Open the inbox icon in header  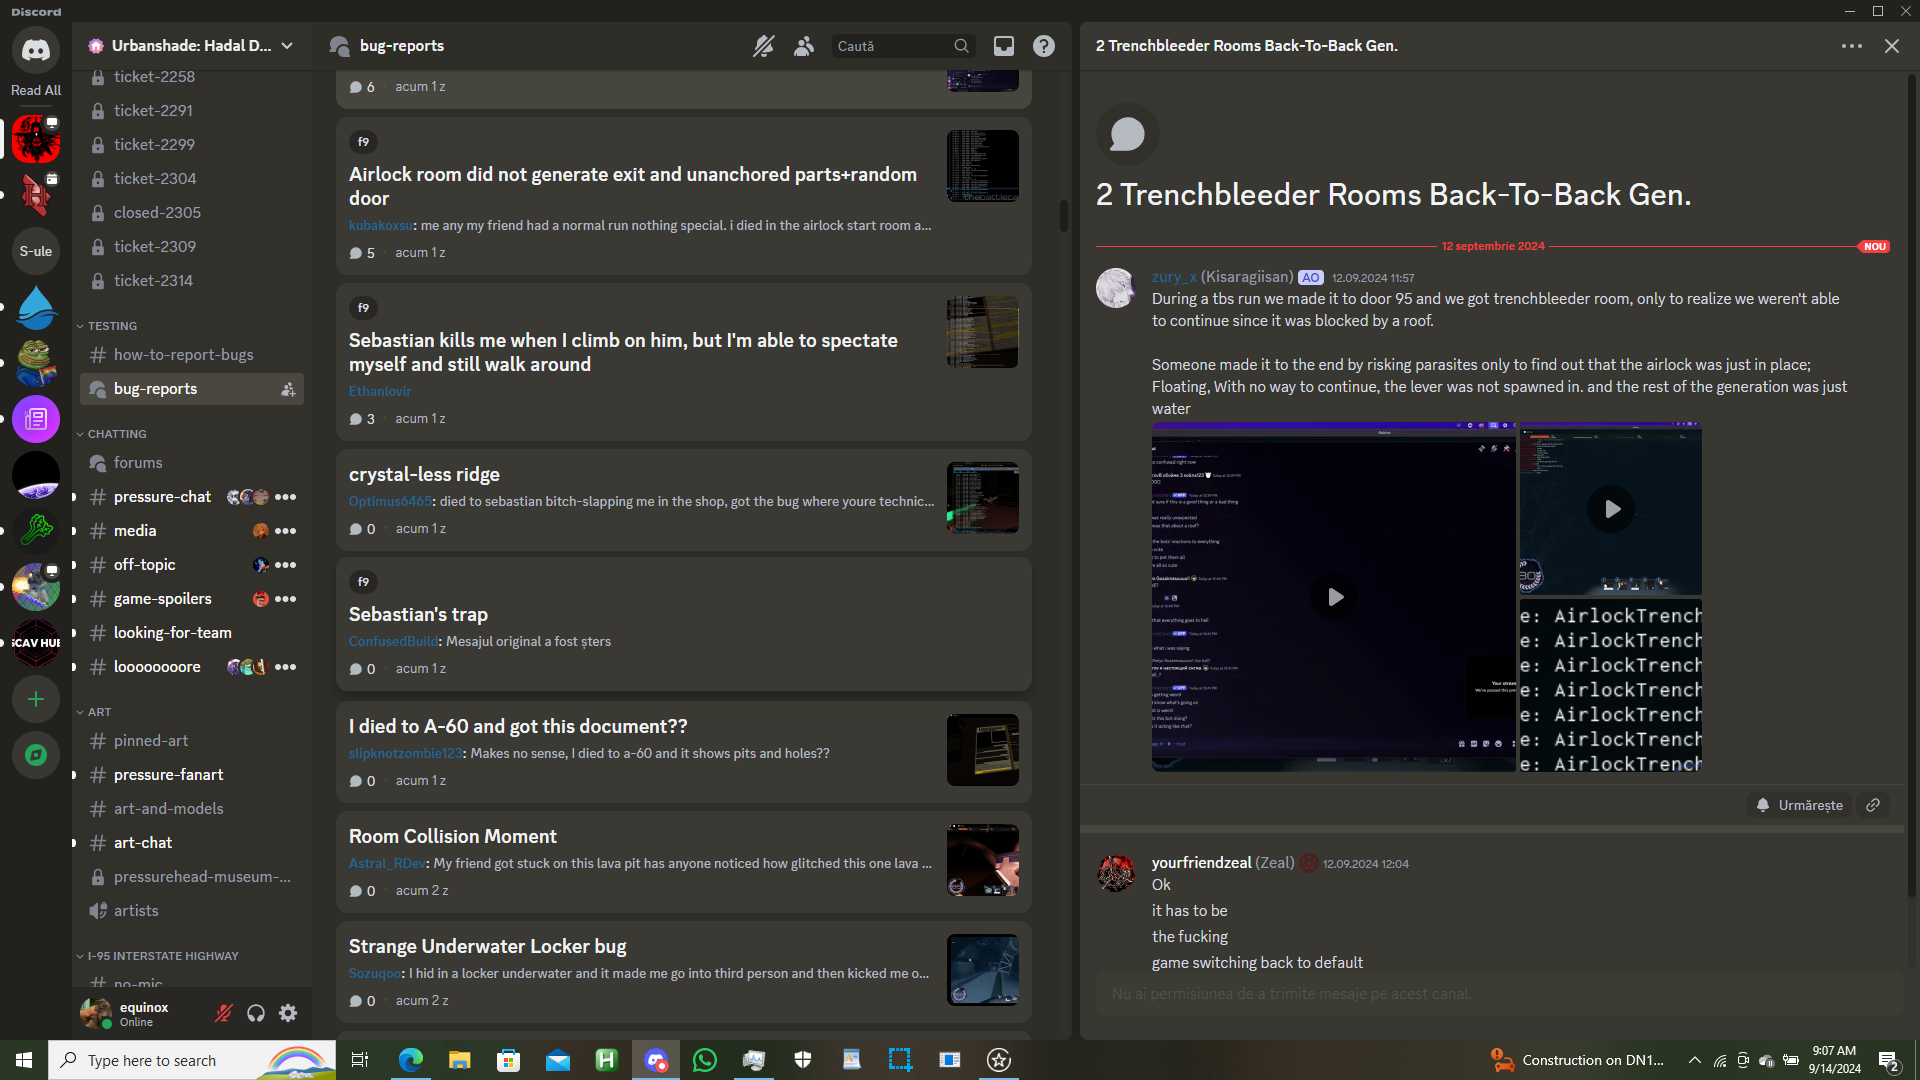(x=1003, y=46)
